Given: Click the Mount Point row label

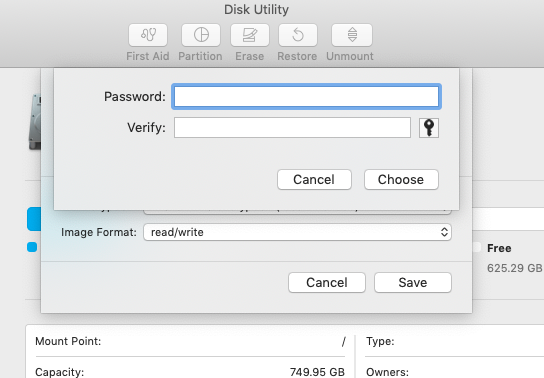Looking at the screenshot, I should [x=68, y=341].
